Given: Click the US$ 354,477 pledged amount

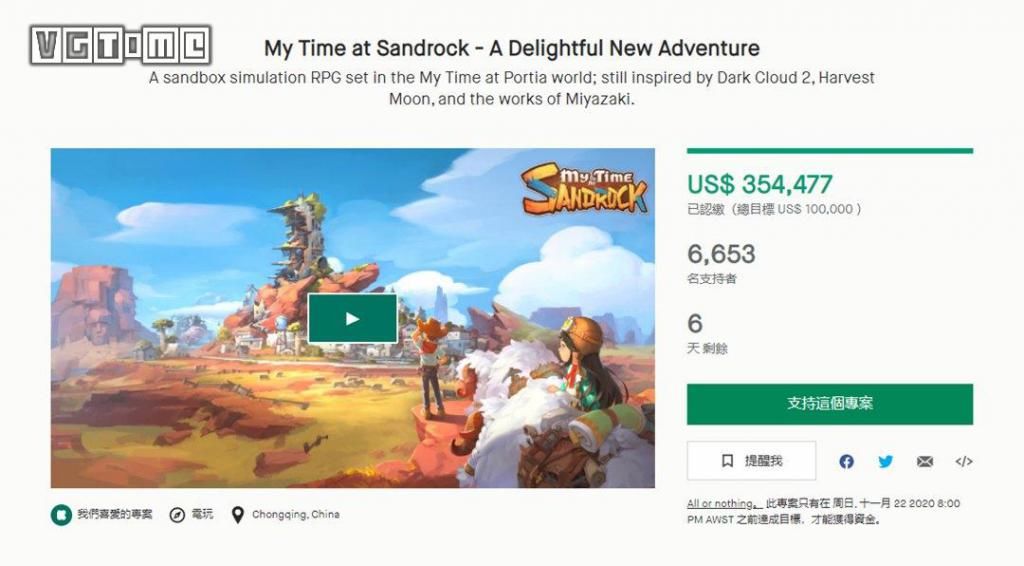Looking at the screenshot, I should pyautogui.click(x=760, y=185).
